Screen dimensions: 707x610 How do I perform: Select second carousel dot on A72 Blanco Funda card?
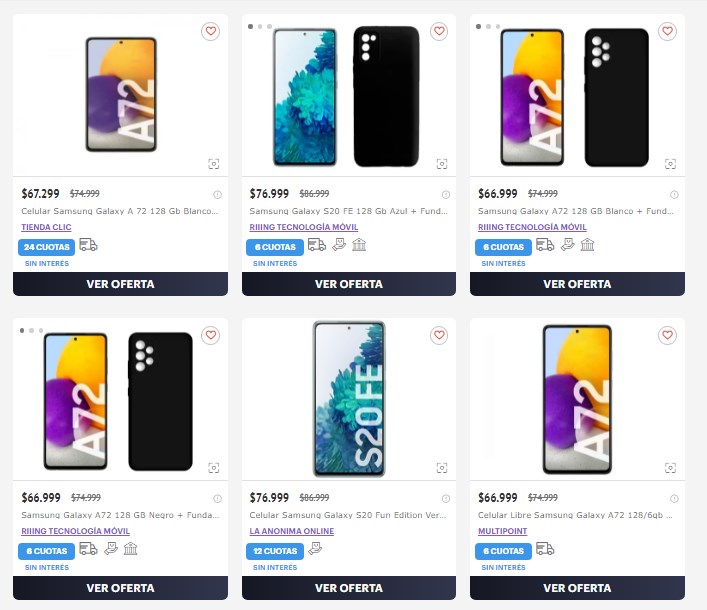pos(488,26)
